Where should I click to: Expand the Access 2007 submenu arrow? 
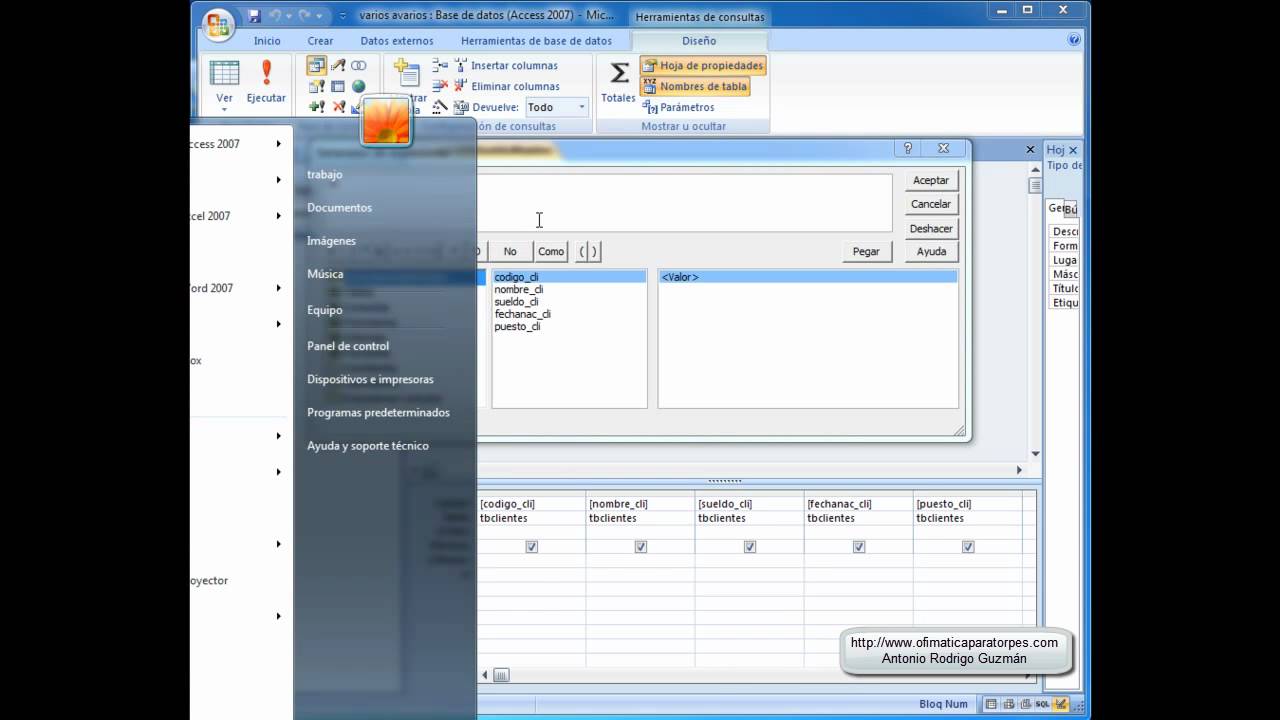279,144
